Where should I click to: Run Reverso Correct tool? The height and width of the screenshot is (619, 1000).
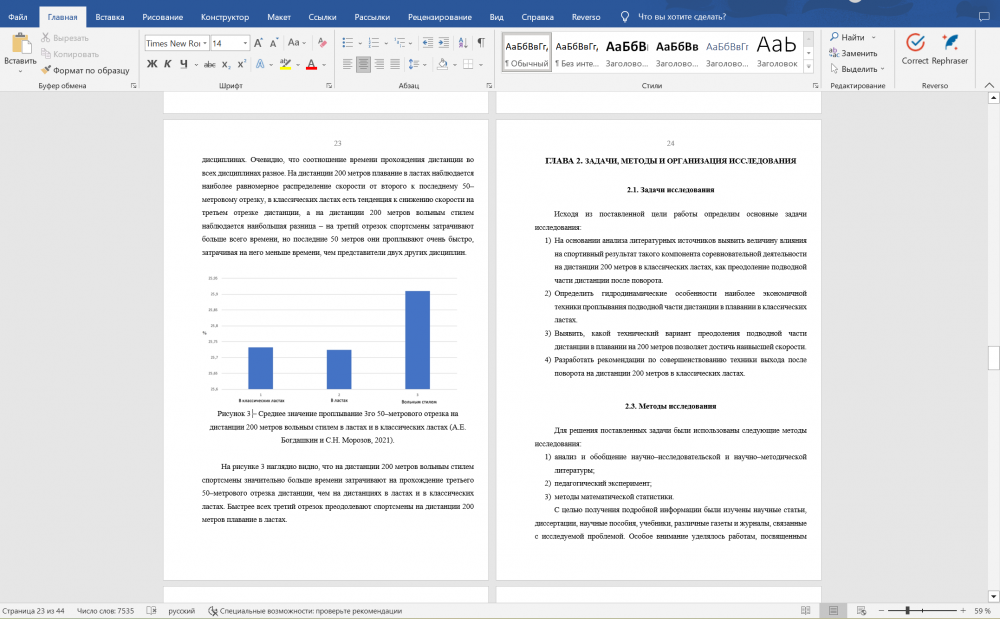[x=915, y=50]
